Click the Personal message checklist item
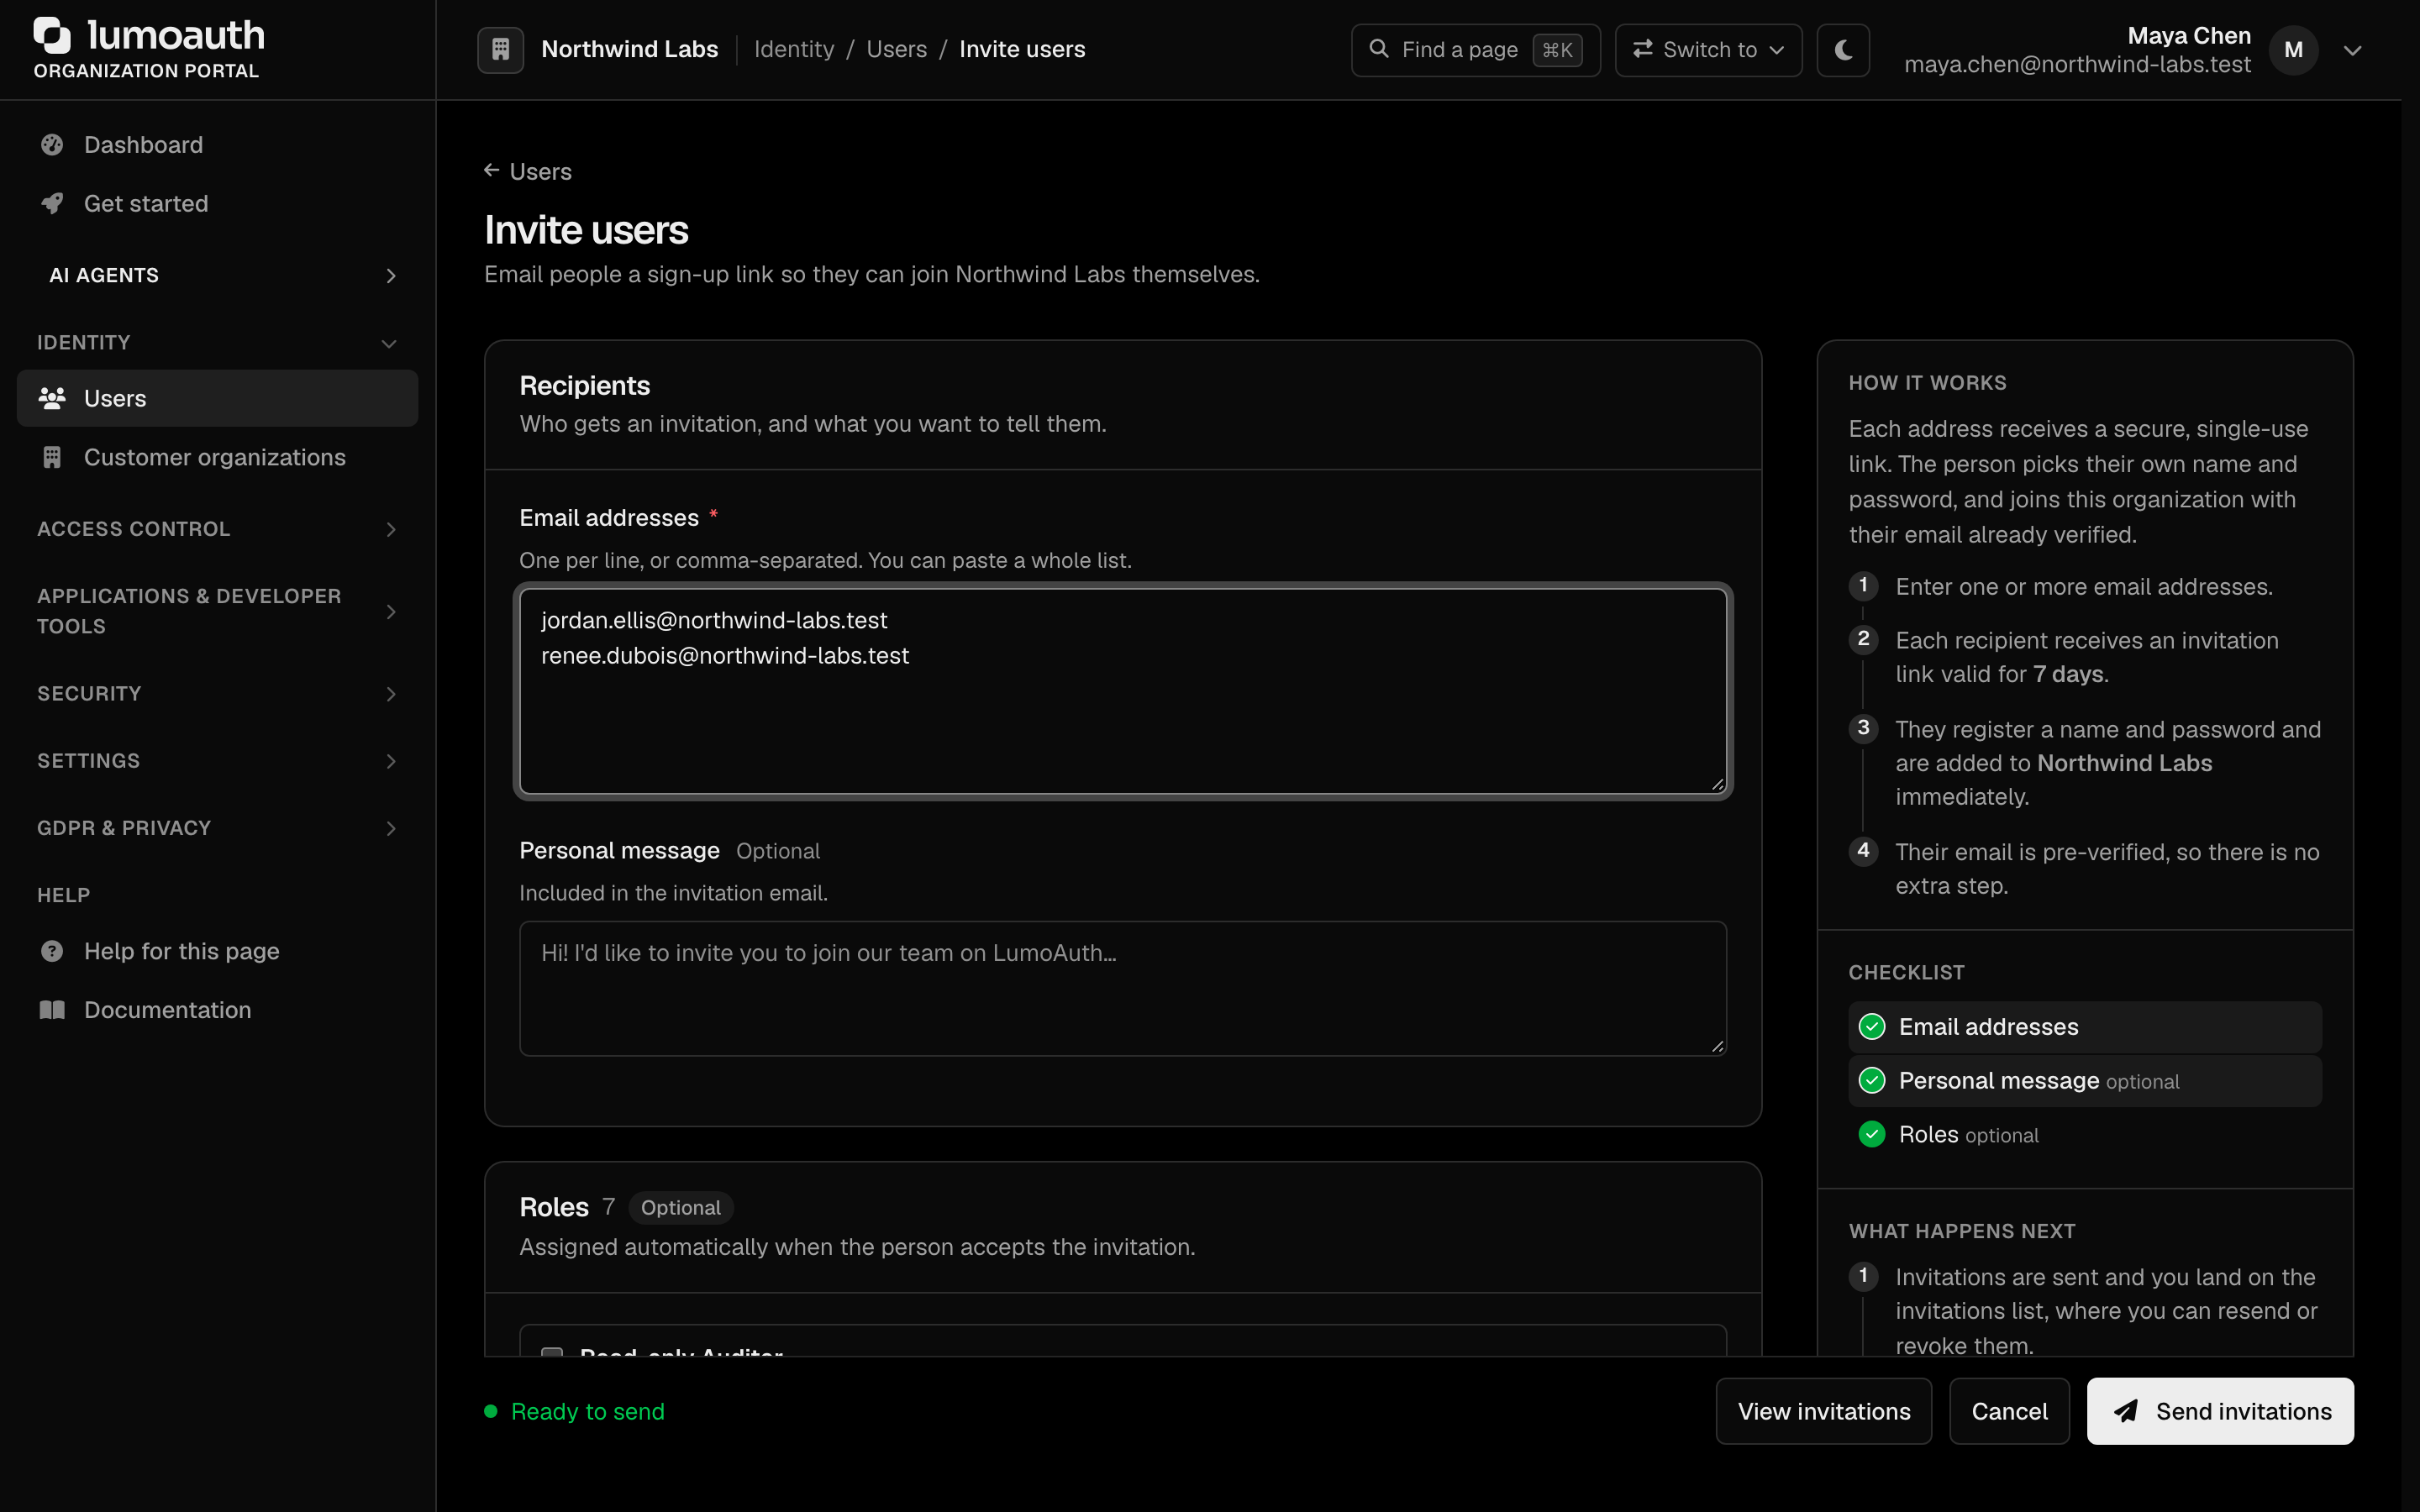2420x1512 pixels. click(2084, 1081)
